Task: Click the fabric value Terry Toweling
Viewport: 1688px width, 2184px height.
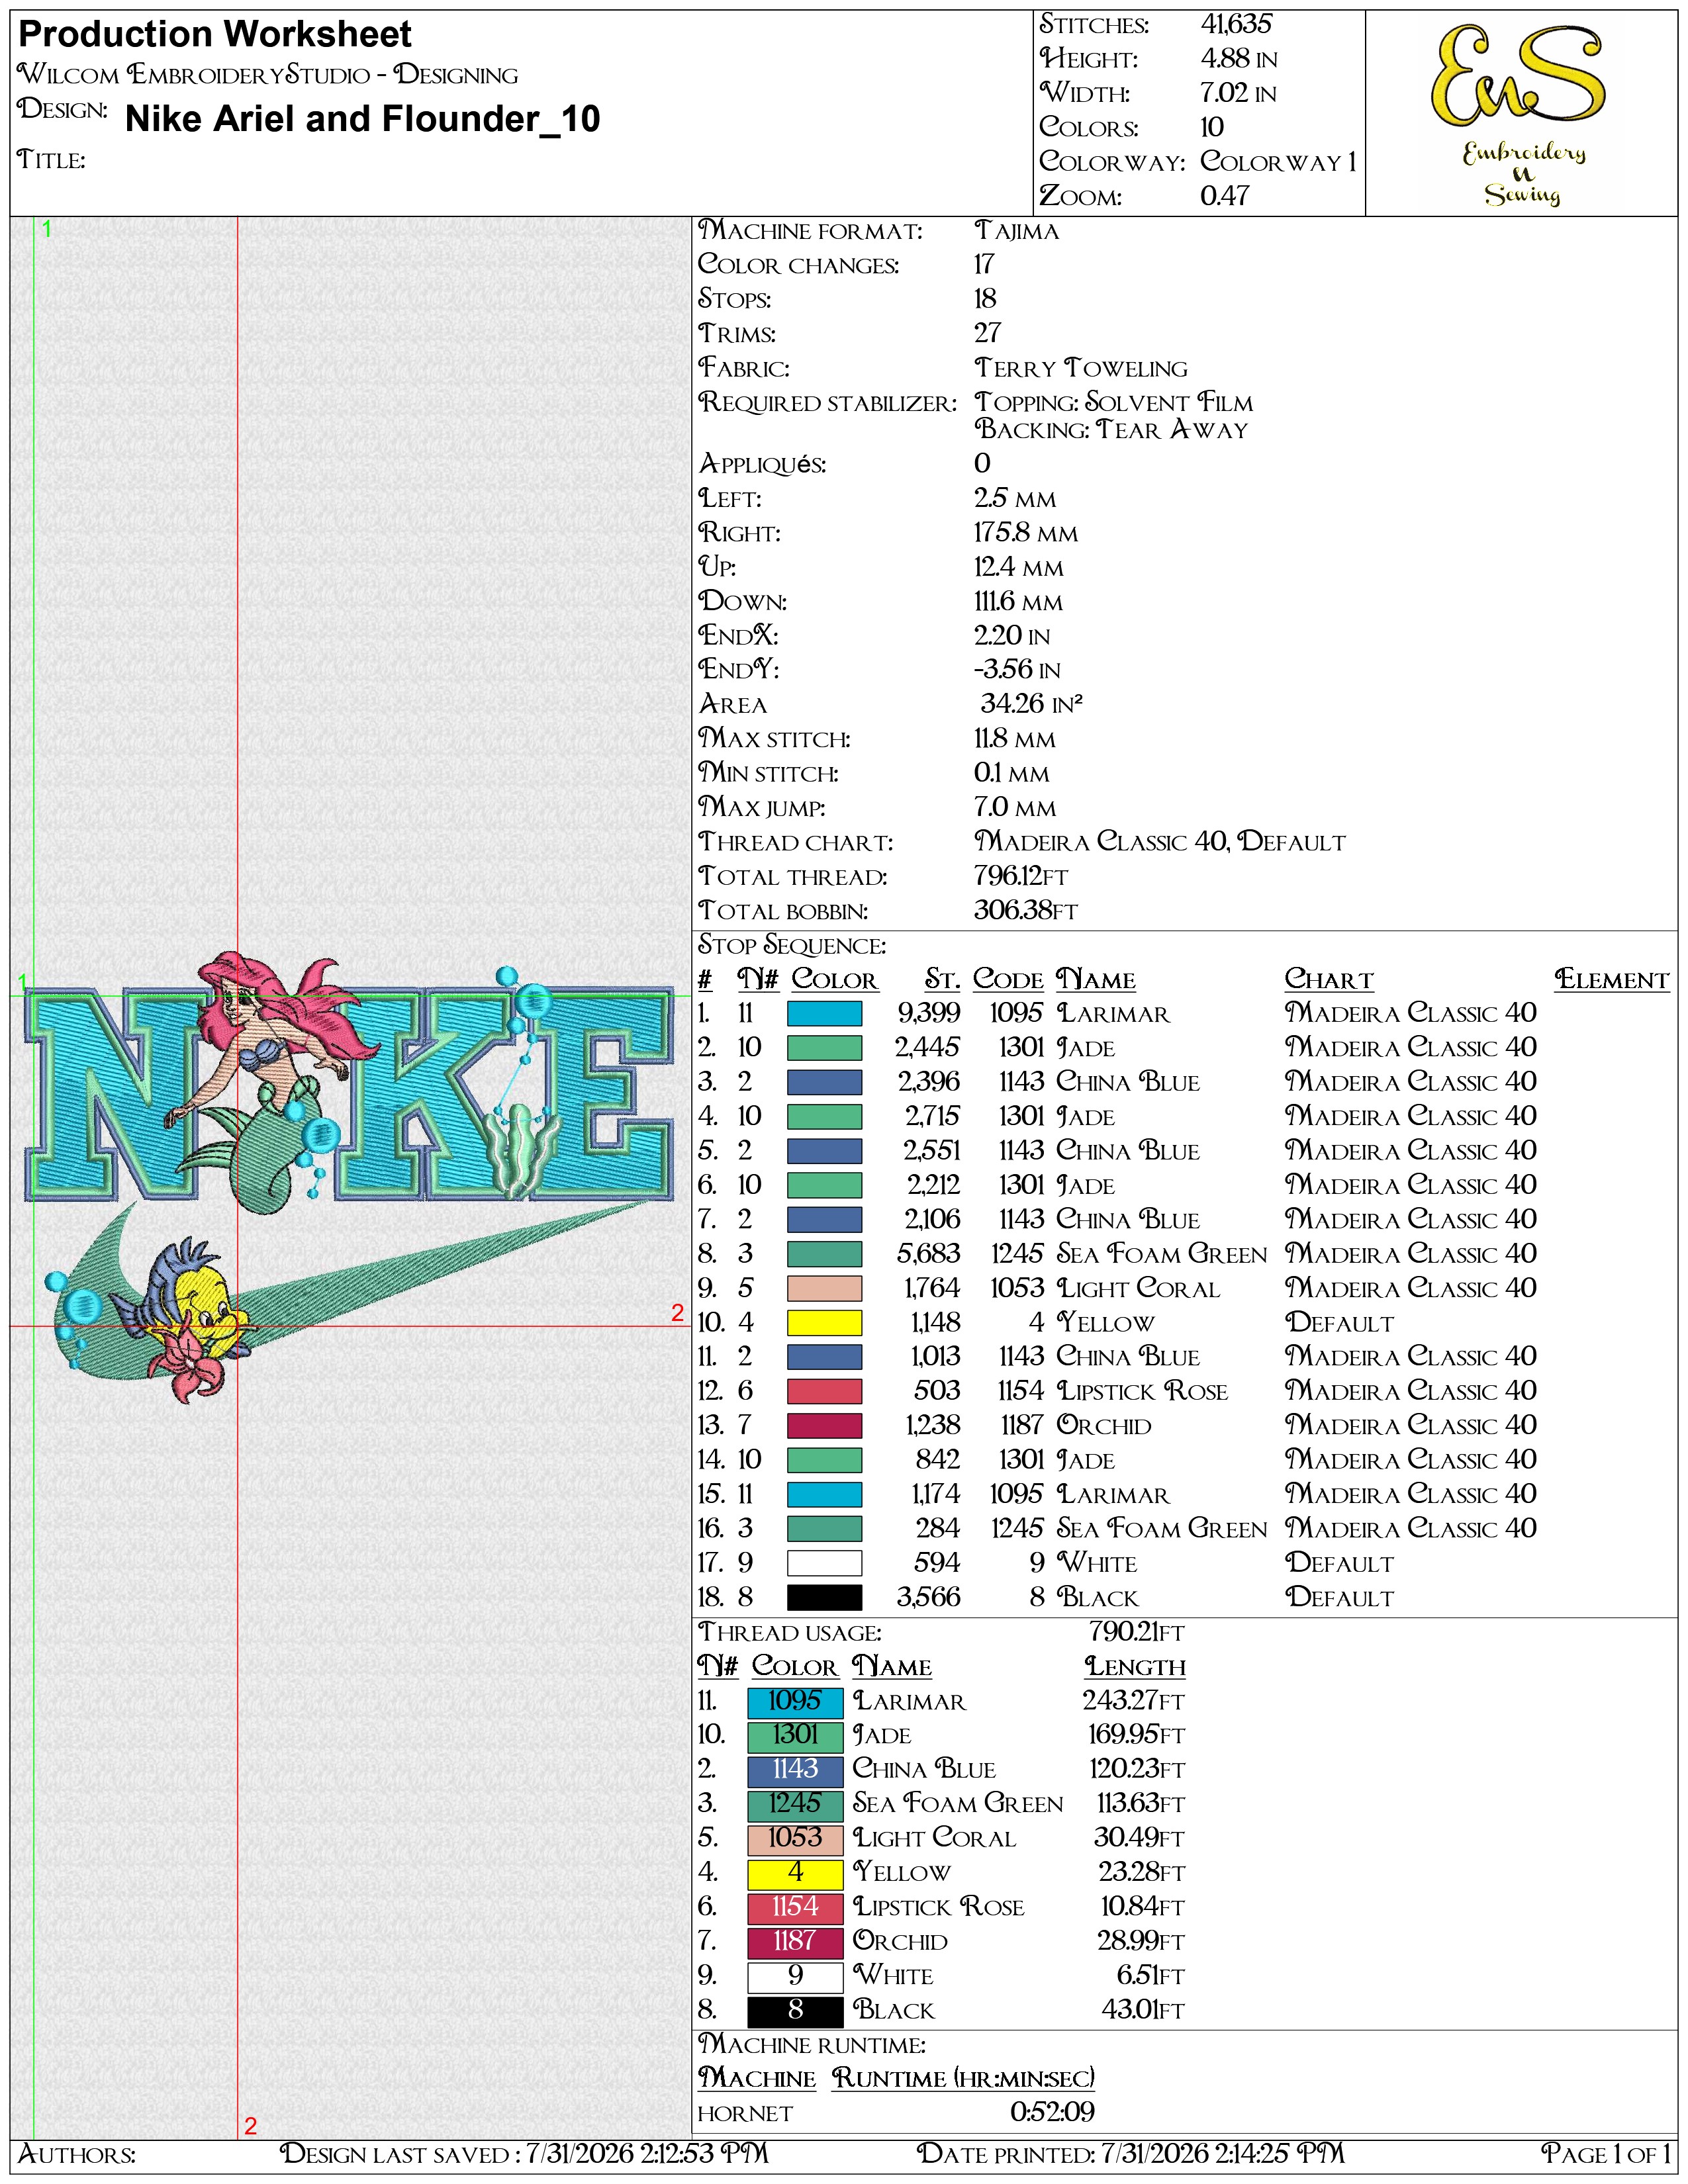Action: (1081, 368)
